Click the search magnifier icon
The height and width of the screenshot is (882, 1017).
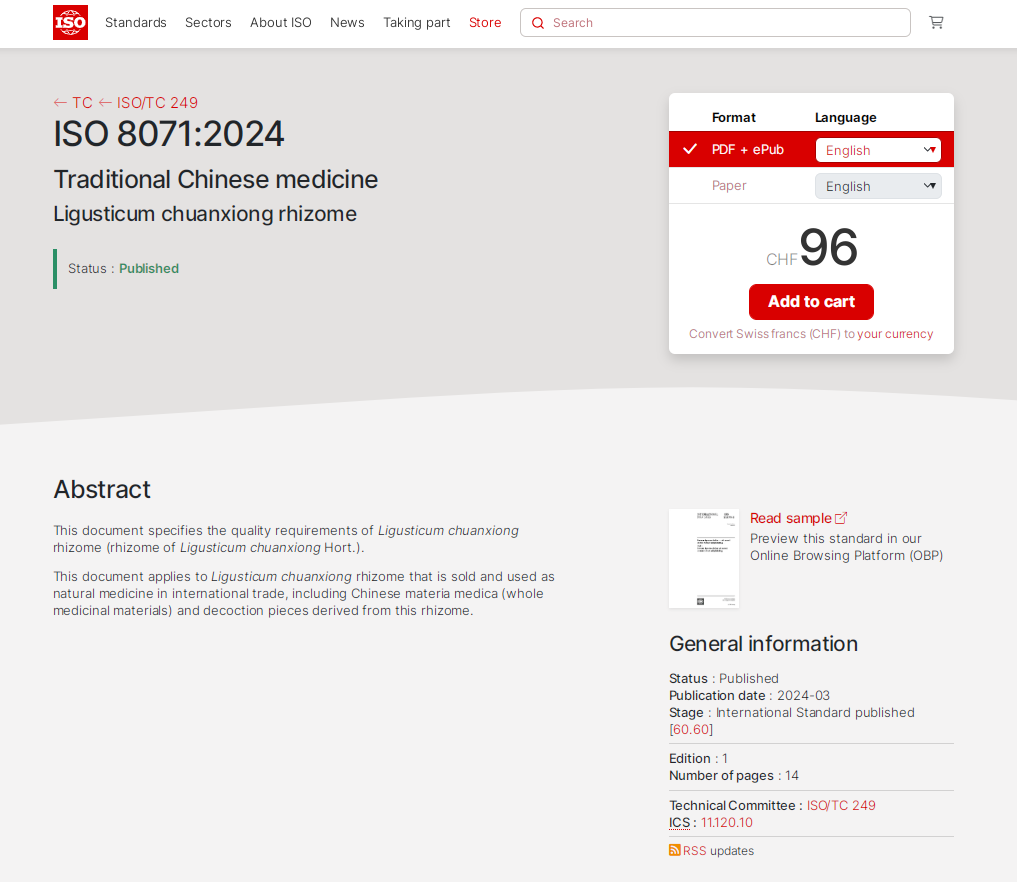(x=538, y=23)
